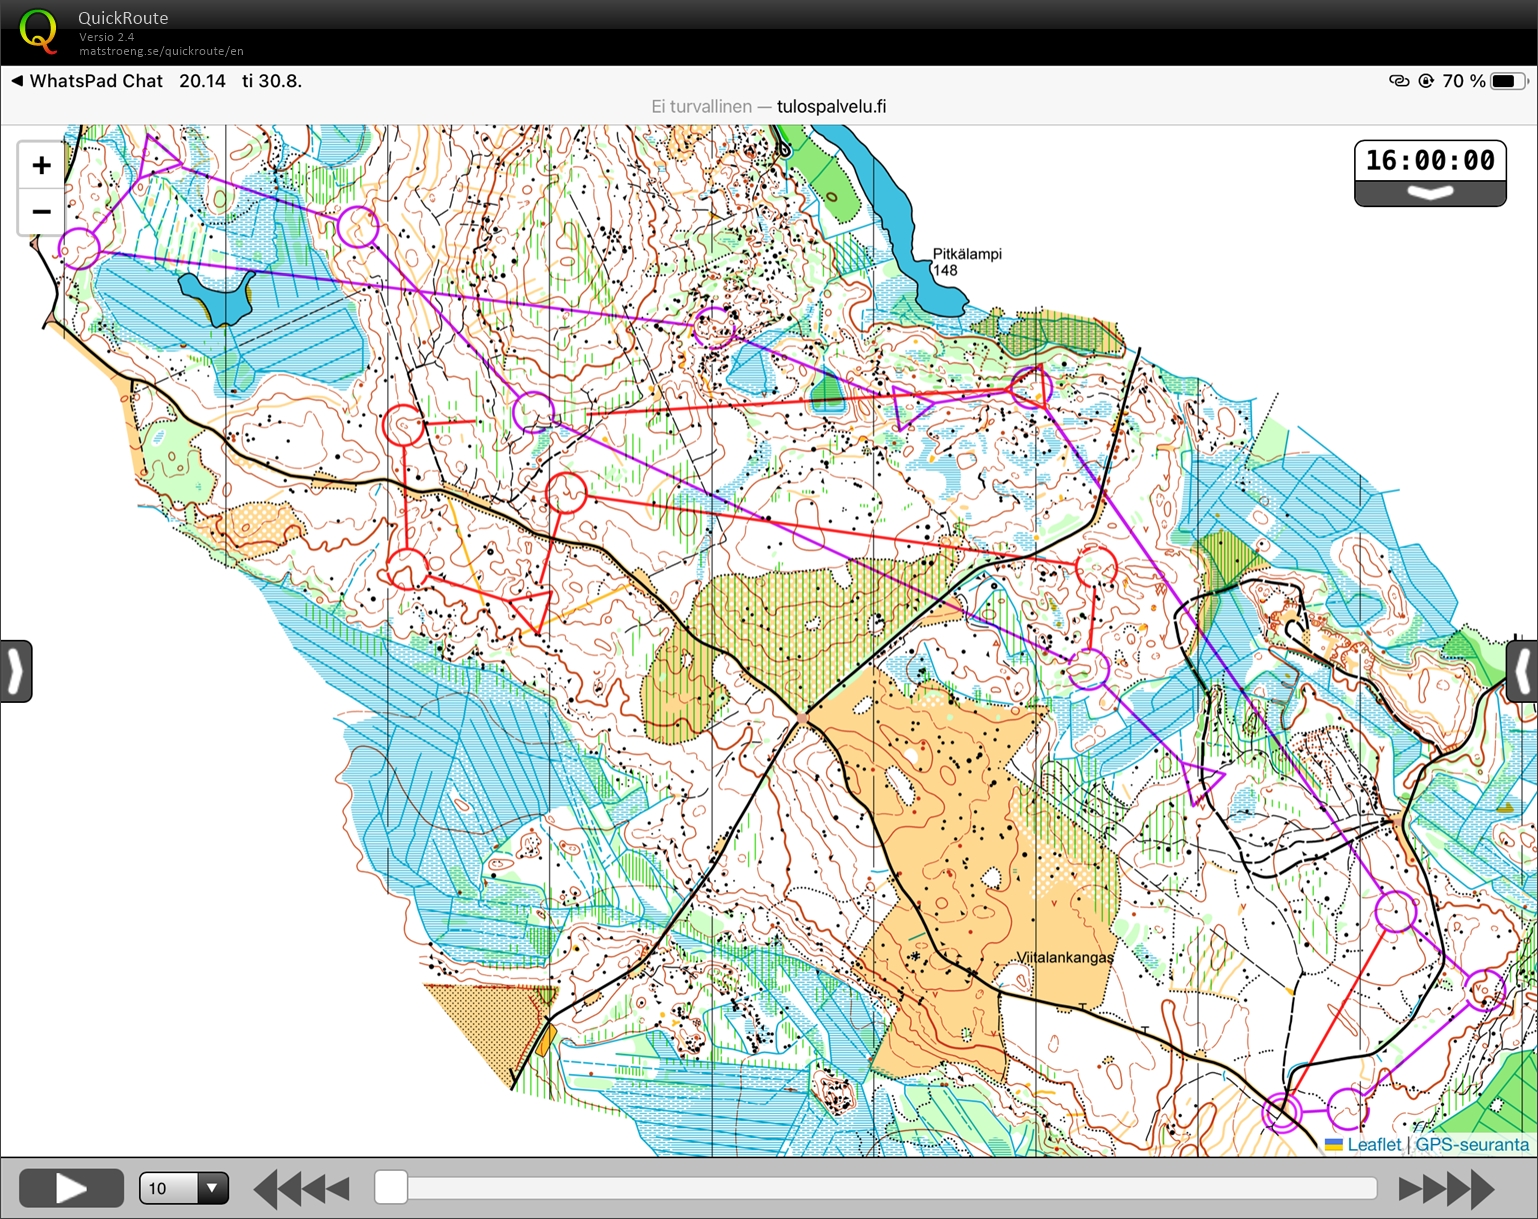Image resolution: width=1538 pixels, height=1219 pixels.
Task: Zoom in on the map with plus button
Action: click(x=41, y=165)
